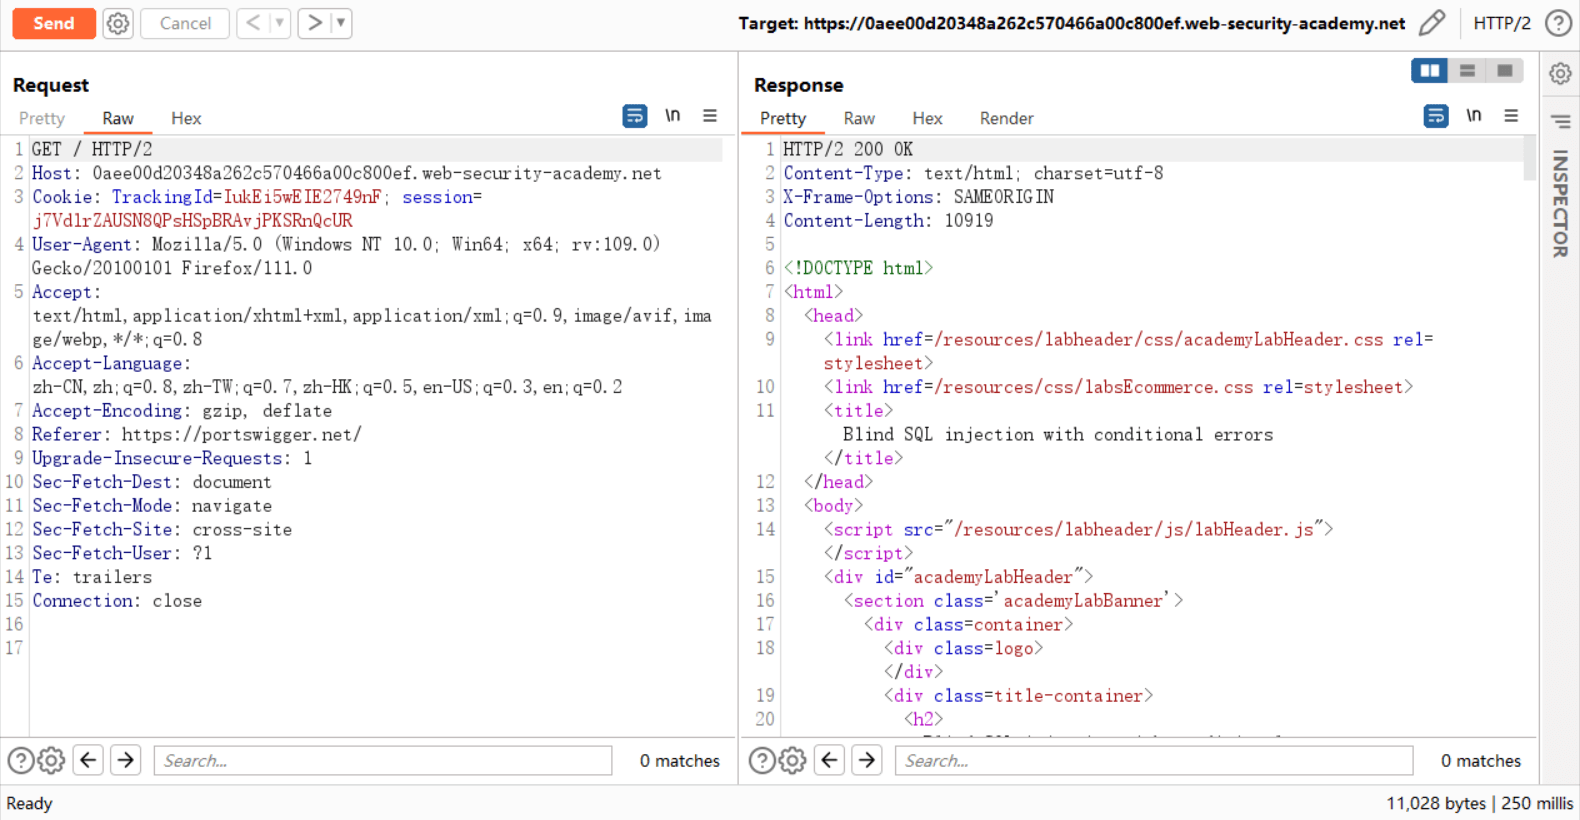The width and height of the screenshot is (1580, 820).
Task: Expand the history forward dropdown arrow
Action: (341, 23)
